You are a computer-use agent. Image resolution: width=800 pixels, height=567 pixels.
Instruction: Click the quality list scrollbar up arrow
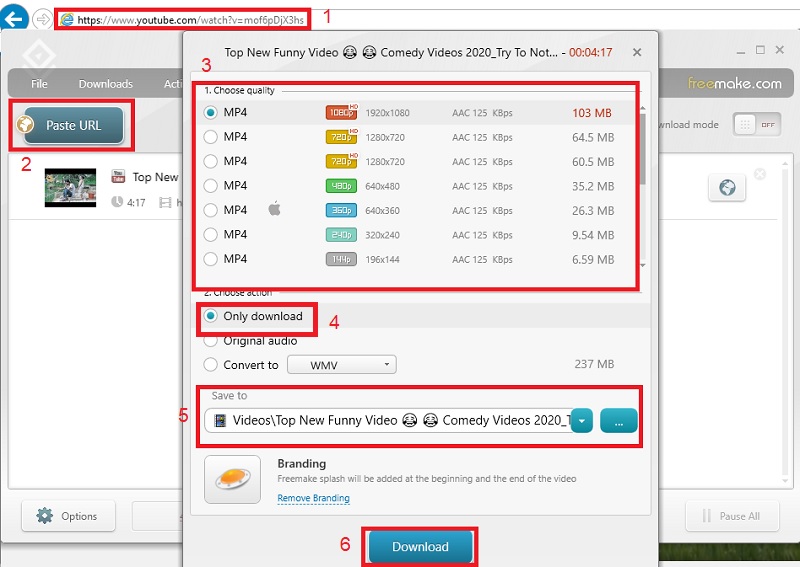point(643,108)
